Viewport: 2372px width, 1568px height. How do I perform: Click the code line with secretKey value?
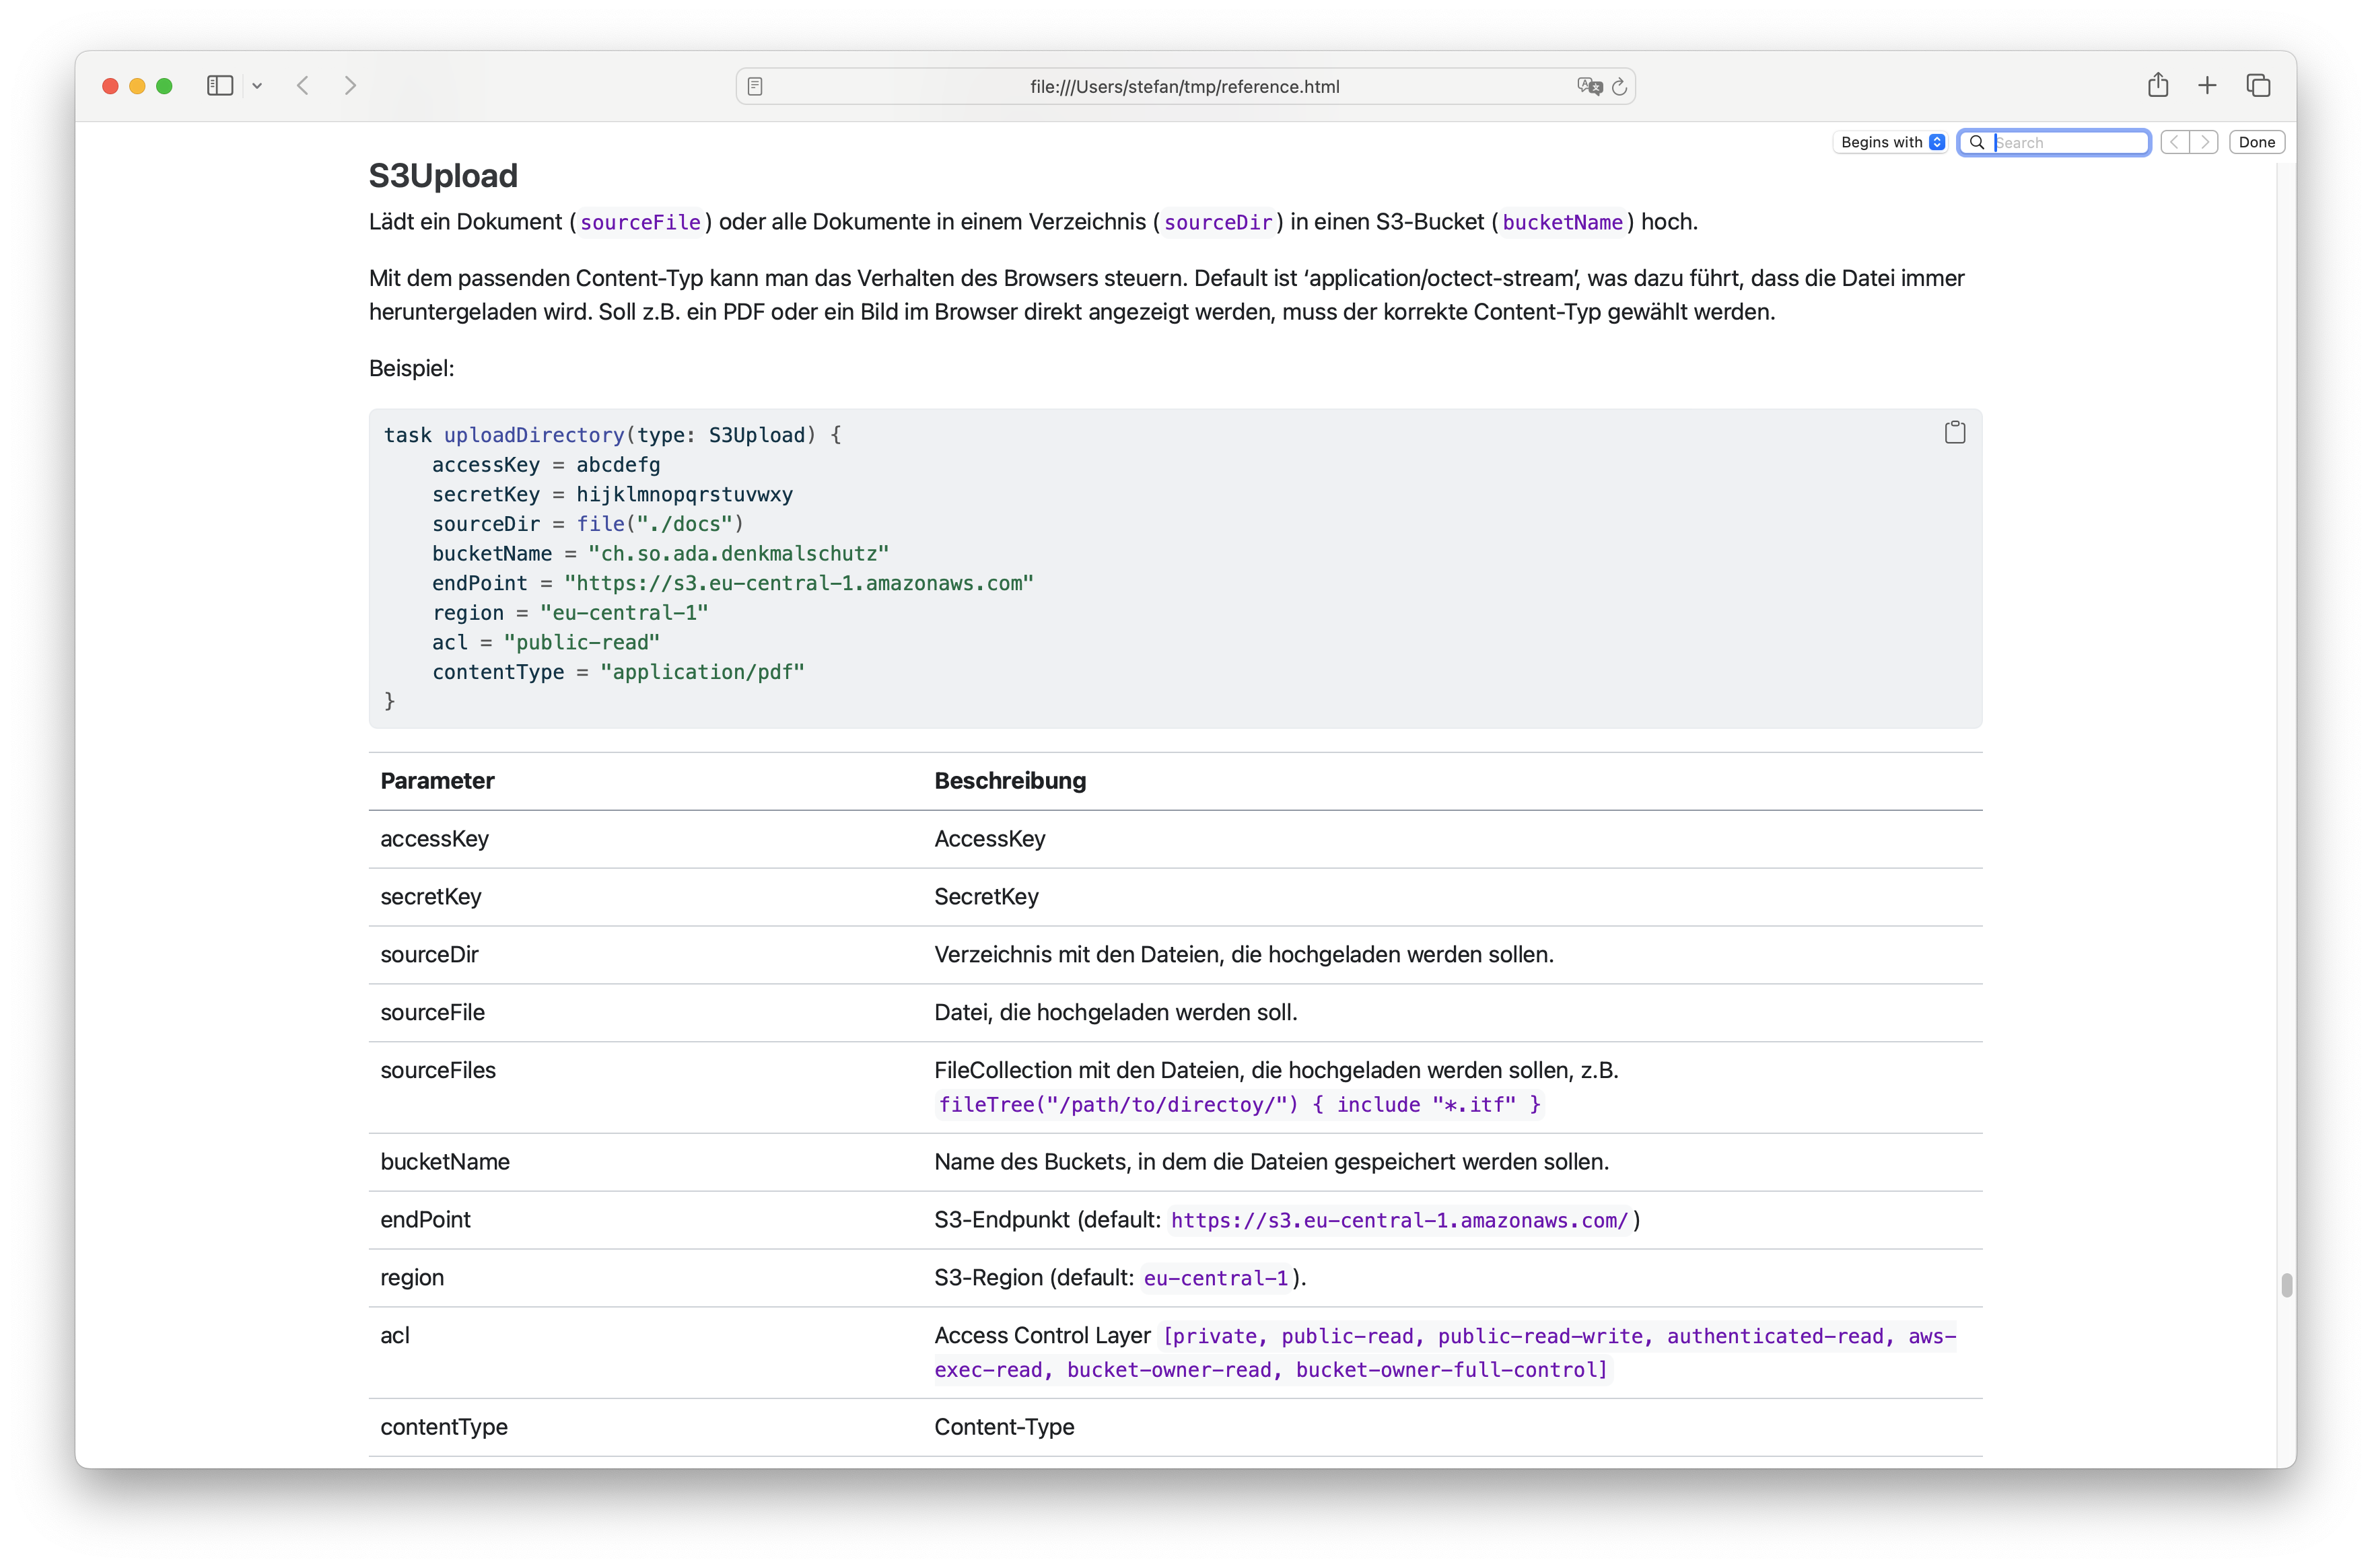tap(612, 494)
